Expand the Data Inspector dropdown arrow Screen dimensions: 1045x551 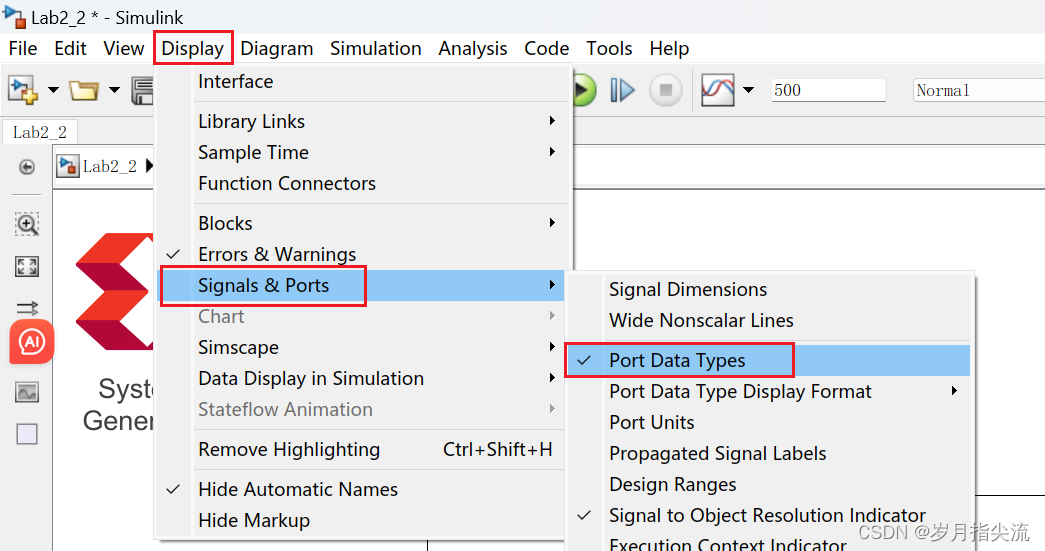click(x=748, y=90)
